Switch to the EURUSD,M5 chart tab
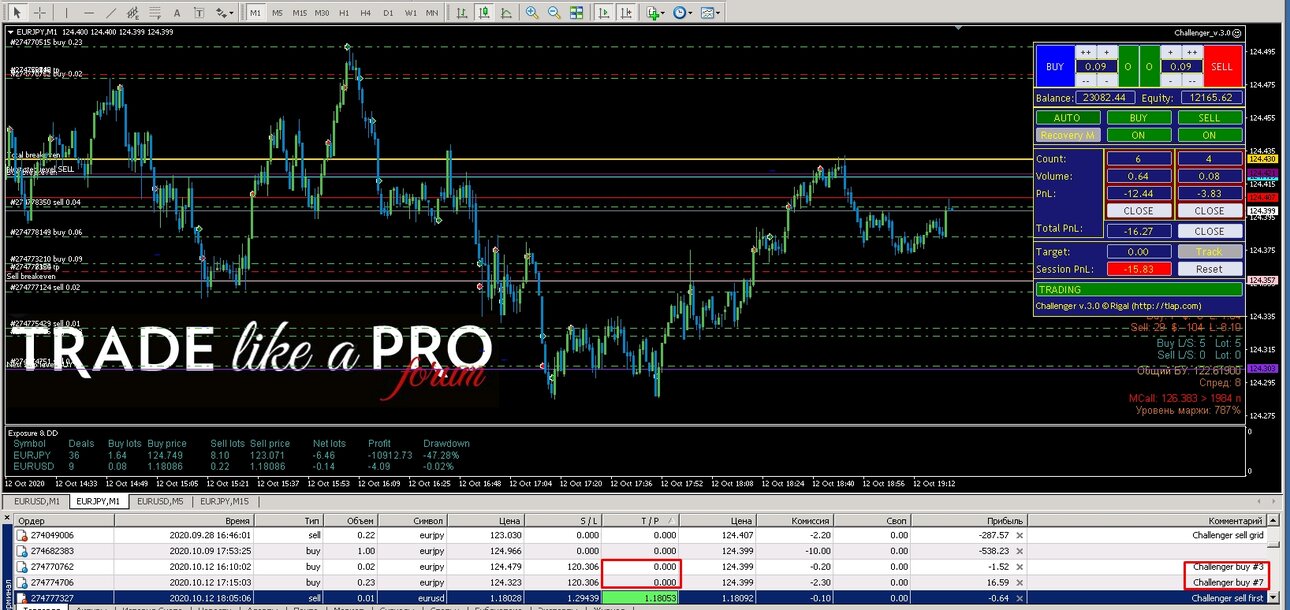 (160, 500)
